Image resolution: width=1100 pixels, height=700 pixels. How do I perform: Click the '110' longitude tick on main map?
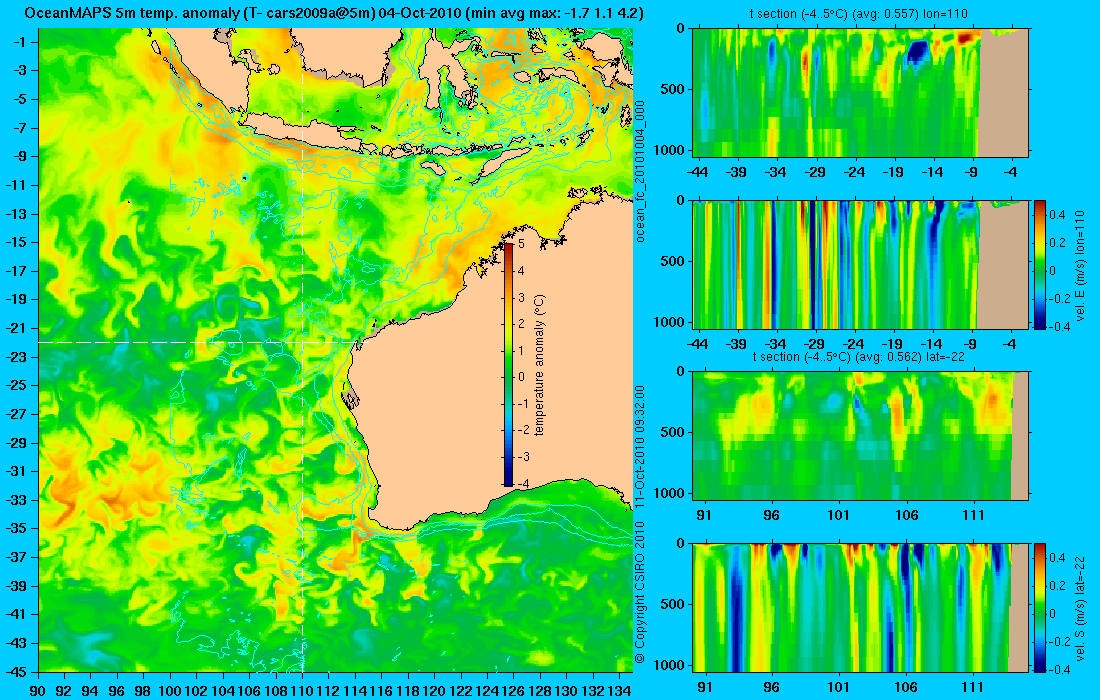pos(302,691)
